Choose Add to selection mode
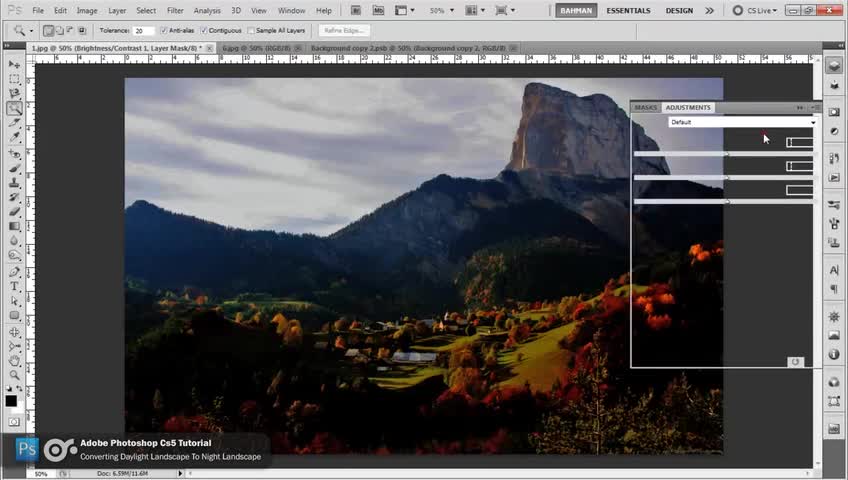Viewport: 848px width, 480px height. [x=59, y=31]
